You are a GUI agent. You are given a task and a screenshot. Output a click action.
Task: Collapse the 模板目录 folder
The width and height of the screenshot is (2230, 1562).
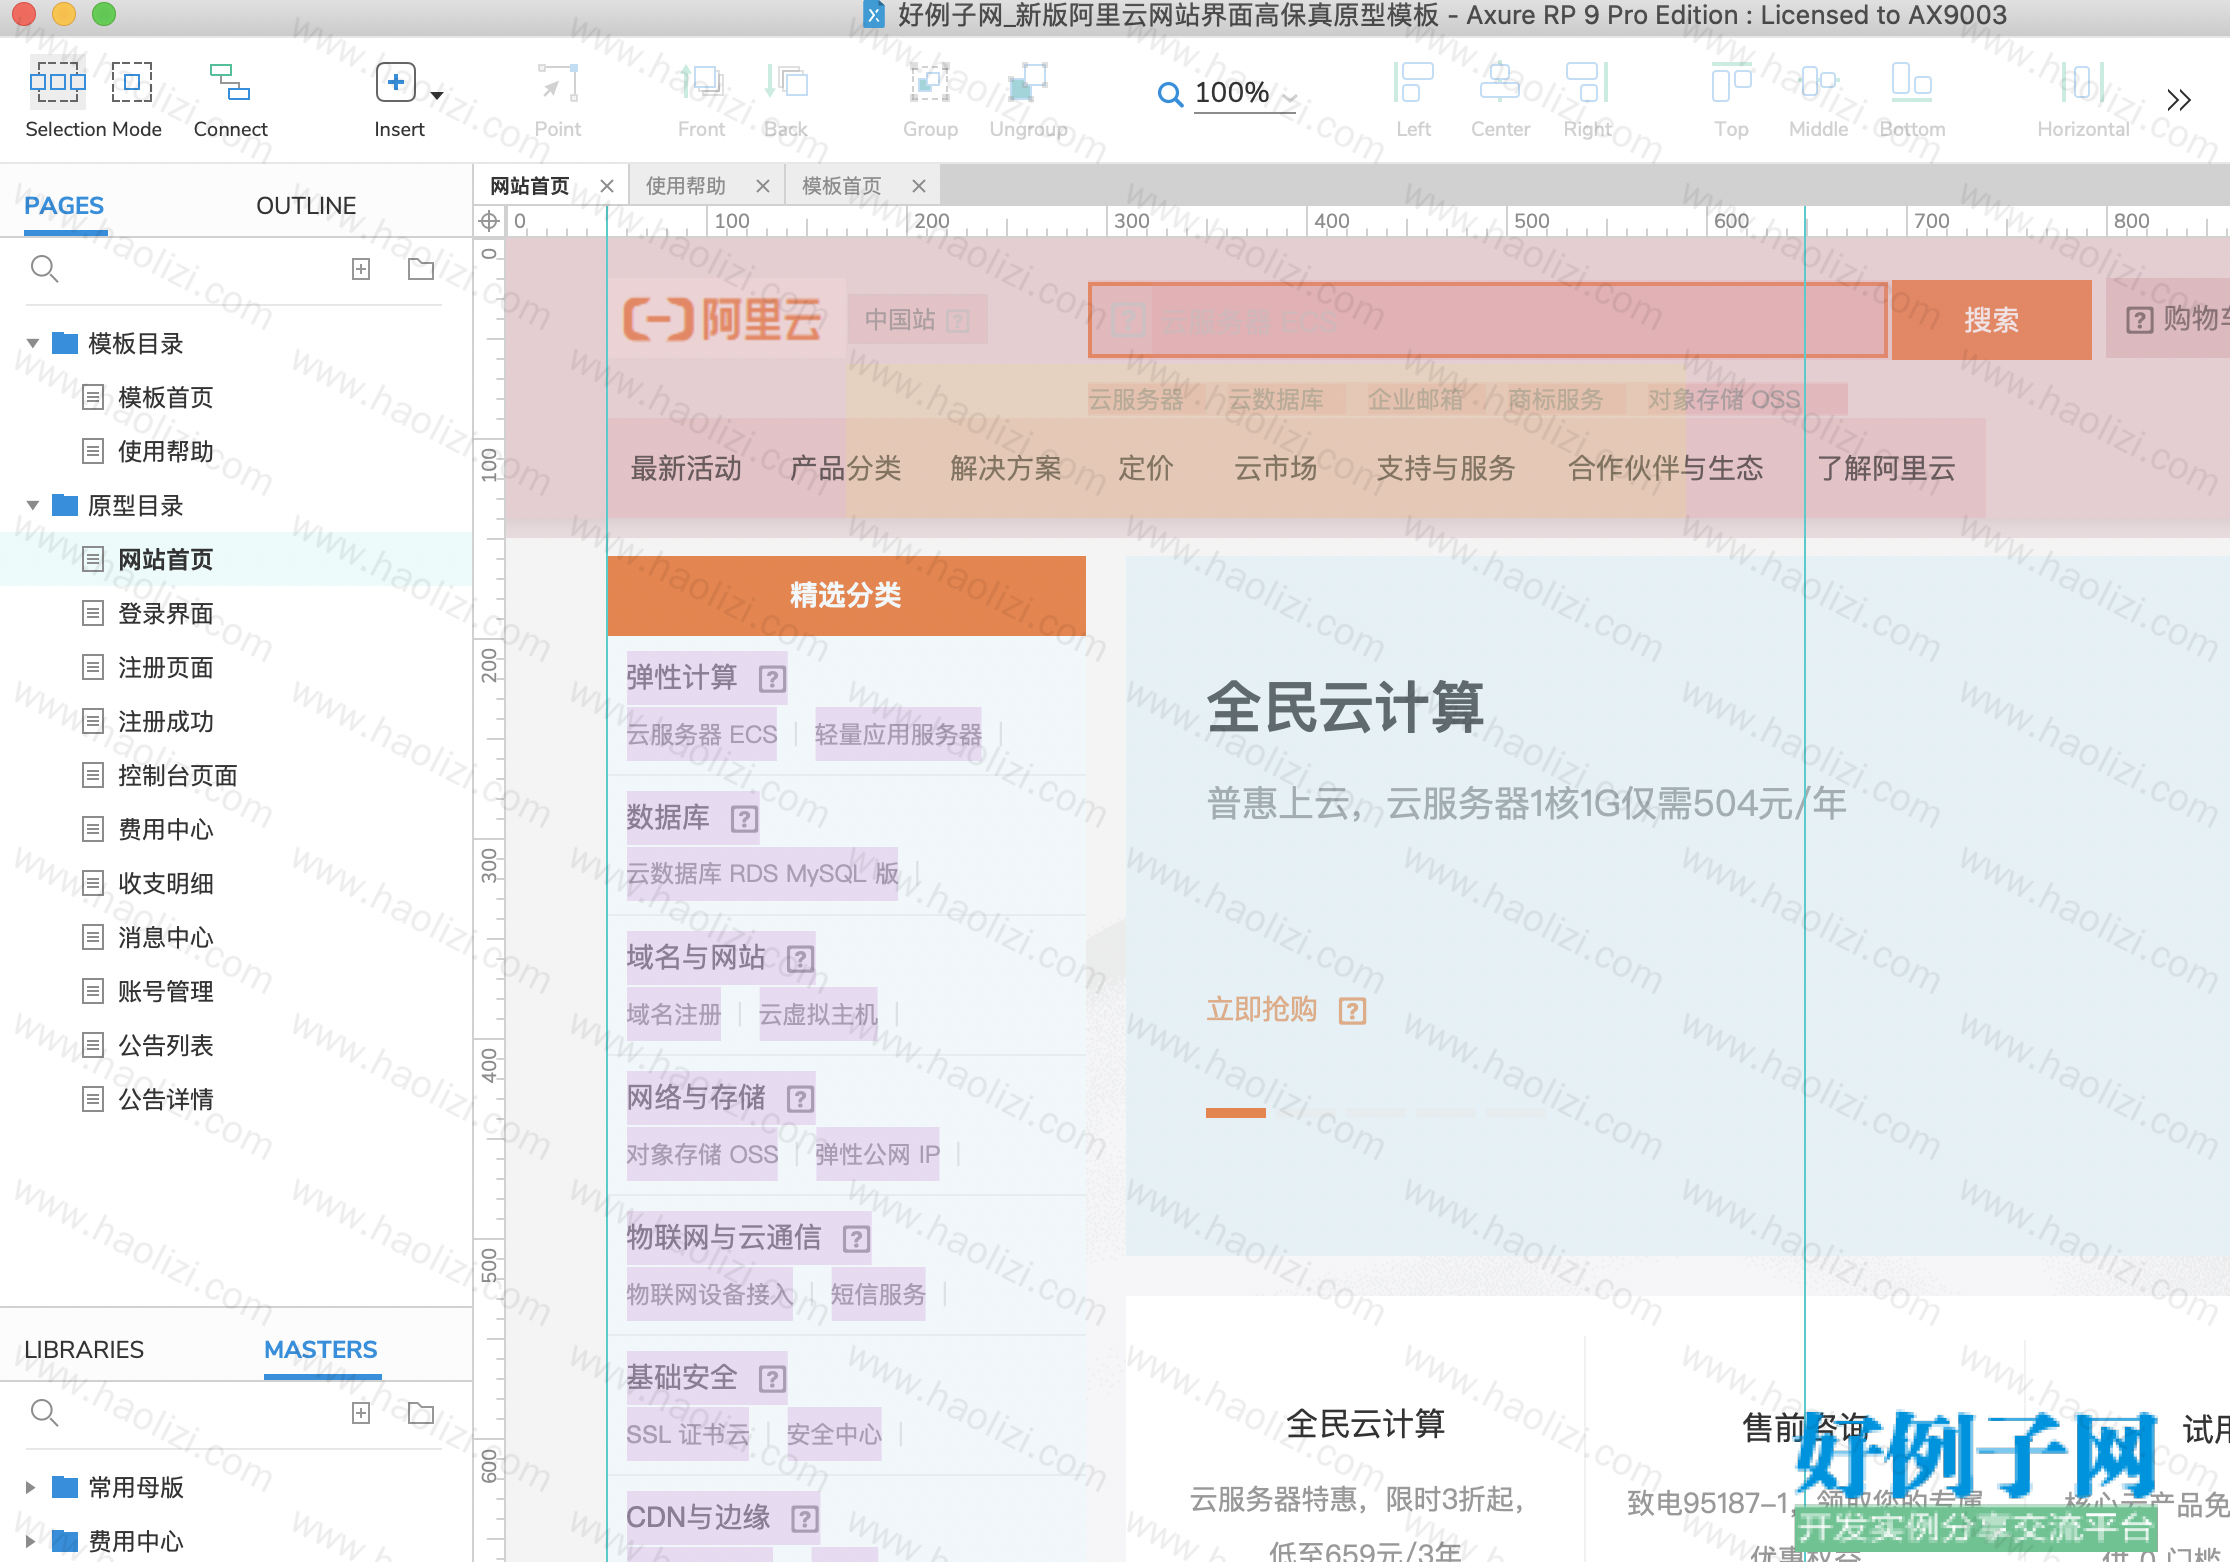pyautogui.click(x=32, y=343)
